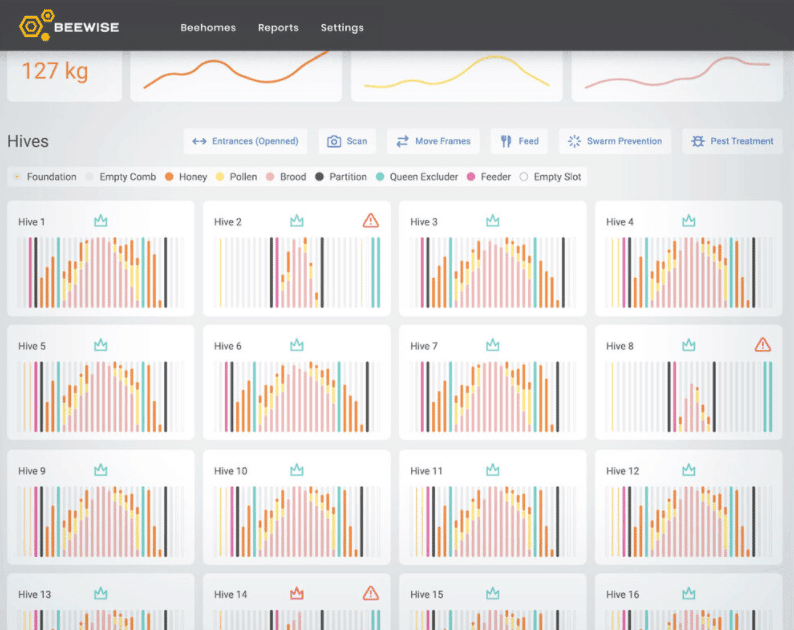Click the Hive 2 warning triangle
794x630 pixels.
click(371, 220)
